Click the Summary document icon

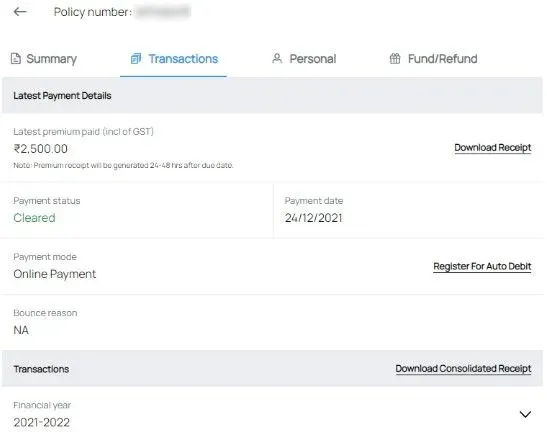click(15, 59)
